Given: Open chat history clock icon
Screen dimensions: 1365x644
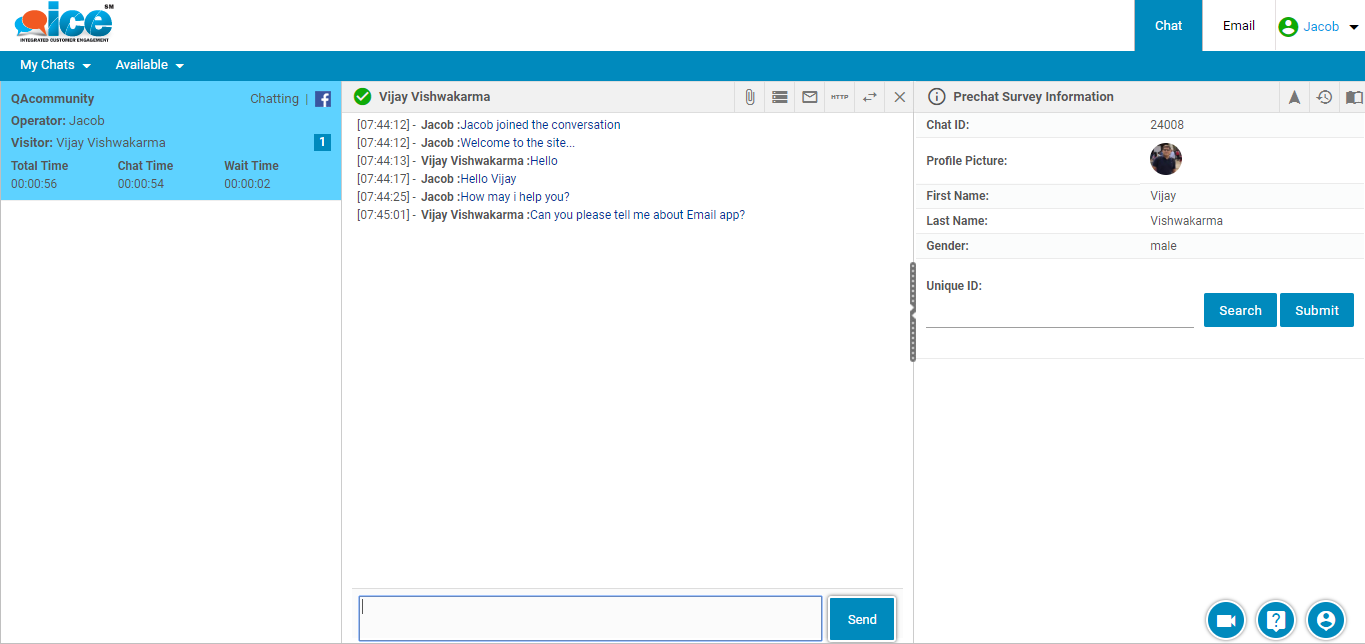Looking at the screenshot, I should (x=1324, y=97).
